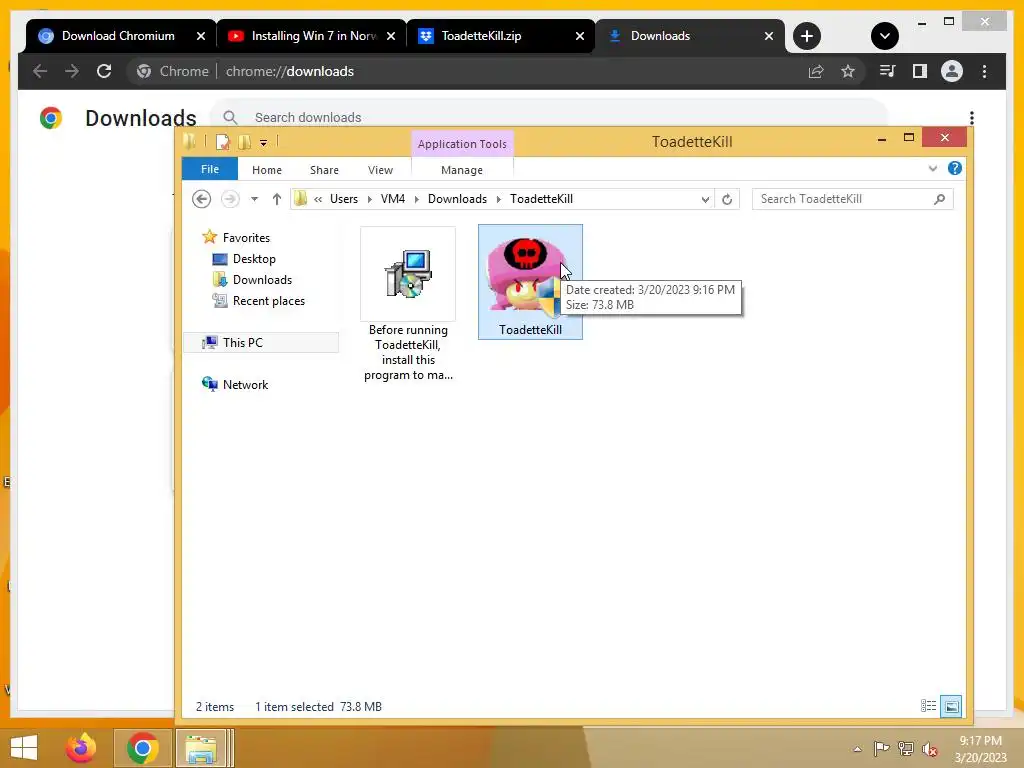
Task: Open Explorer Help question mark
Action: [x=954, y=168]
